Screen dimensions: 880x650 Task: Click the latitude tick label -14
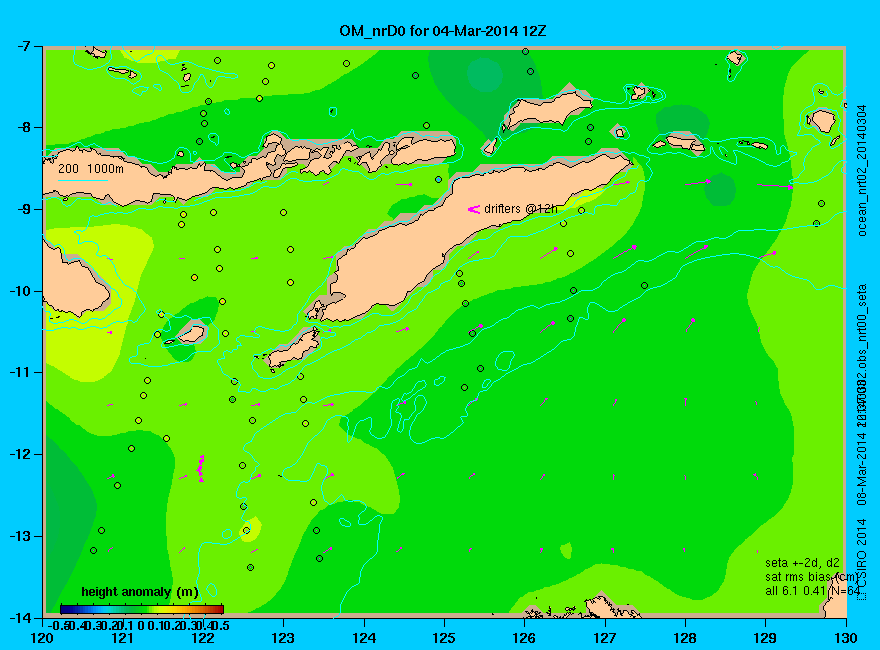[19, 617]
